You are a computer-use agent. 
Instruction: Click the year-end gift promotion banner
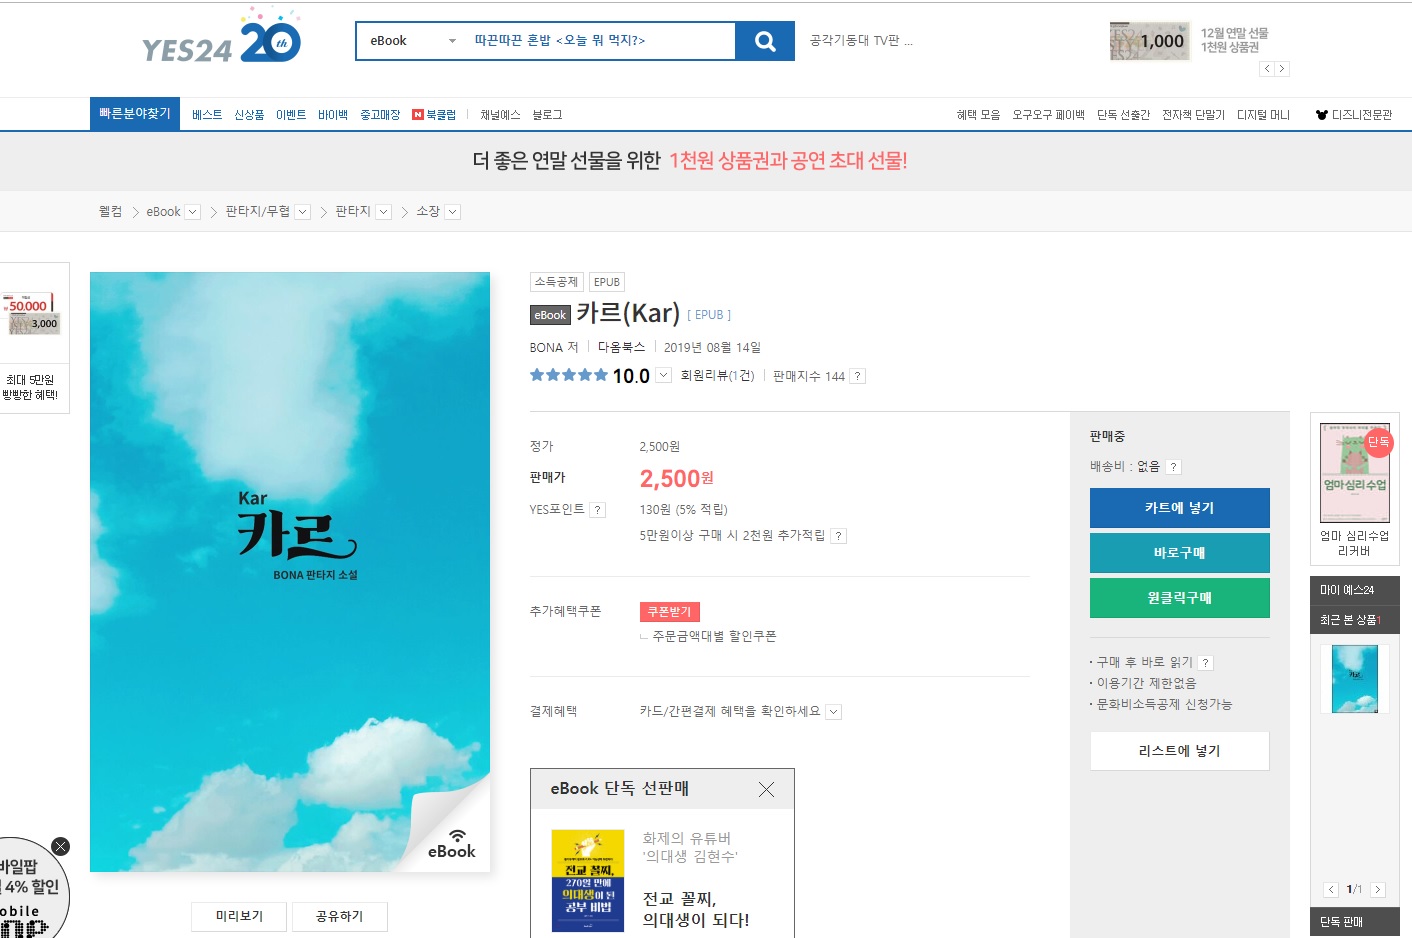tap(690, 161)
